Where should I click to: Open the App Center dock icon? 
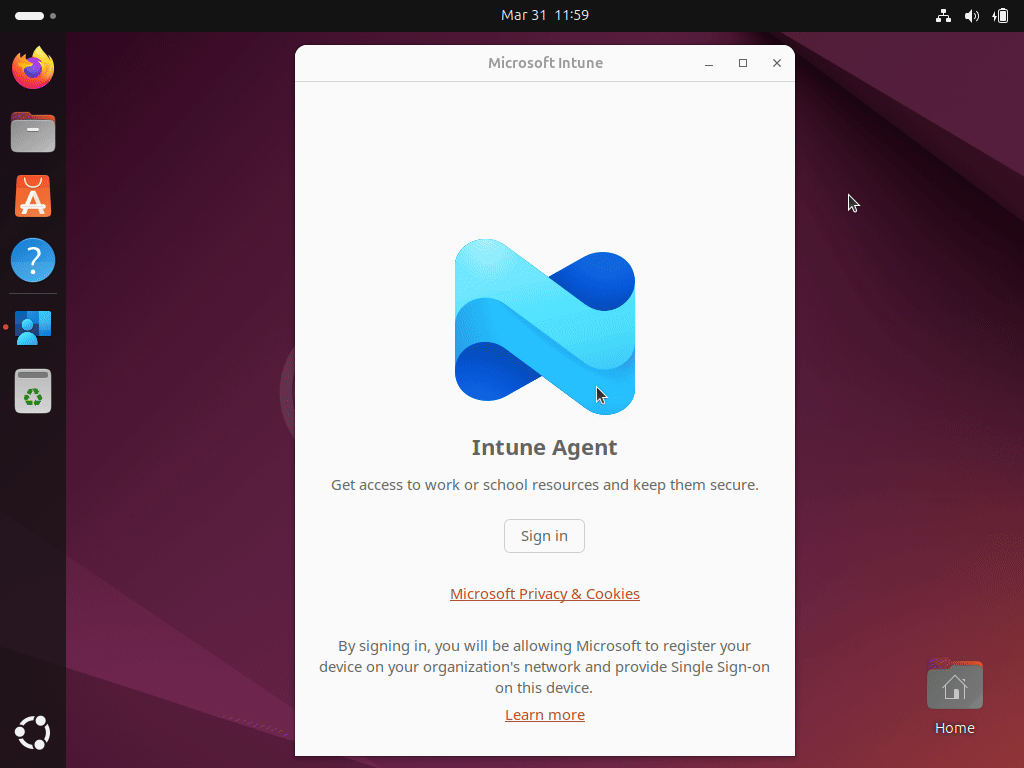tap(33, 197)
